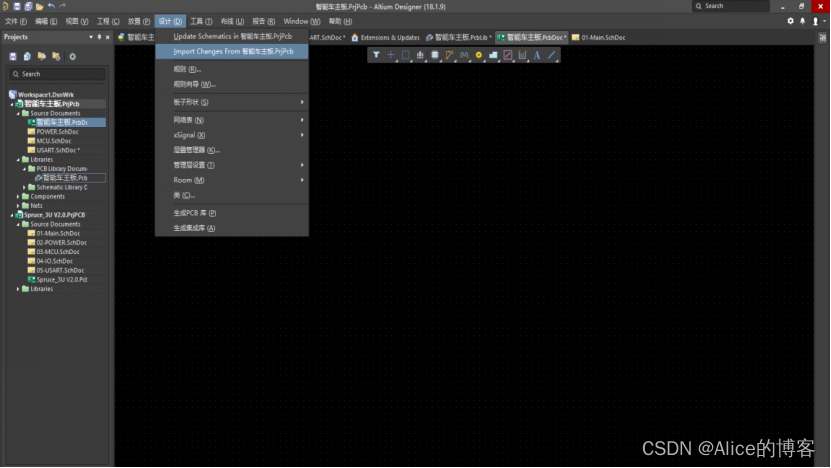Viewport: 831px width, 468px height.
Task: Open the 文件 (F) menu
Action: click(16, 21)
